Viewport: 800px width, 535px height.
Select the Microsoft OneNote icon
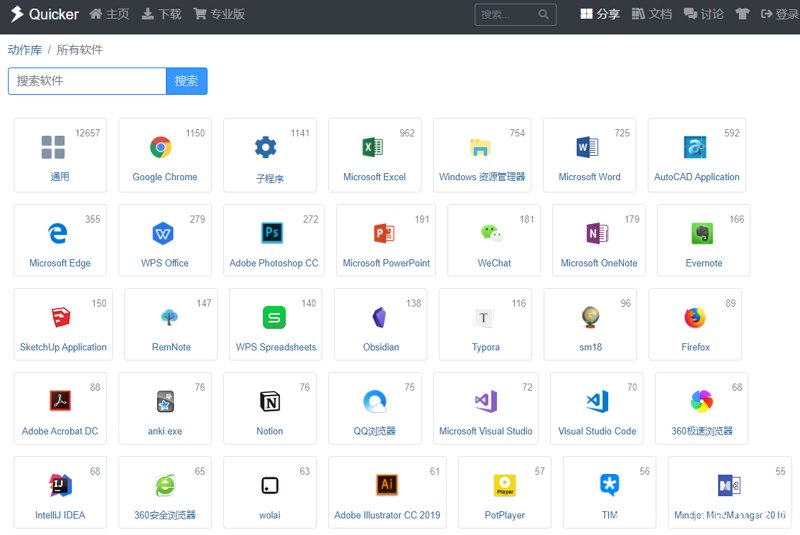tap(597, 233)
